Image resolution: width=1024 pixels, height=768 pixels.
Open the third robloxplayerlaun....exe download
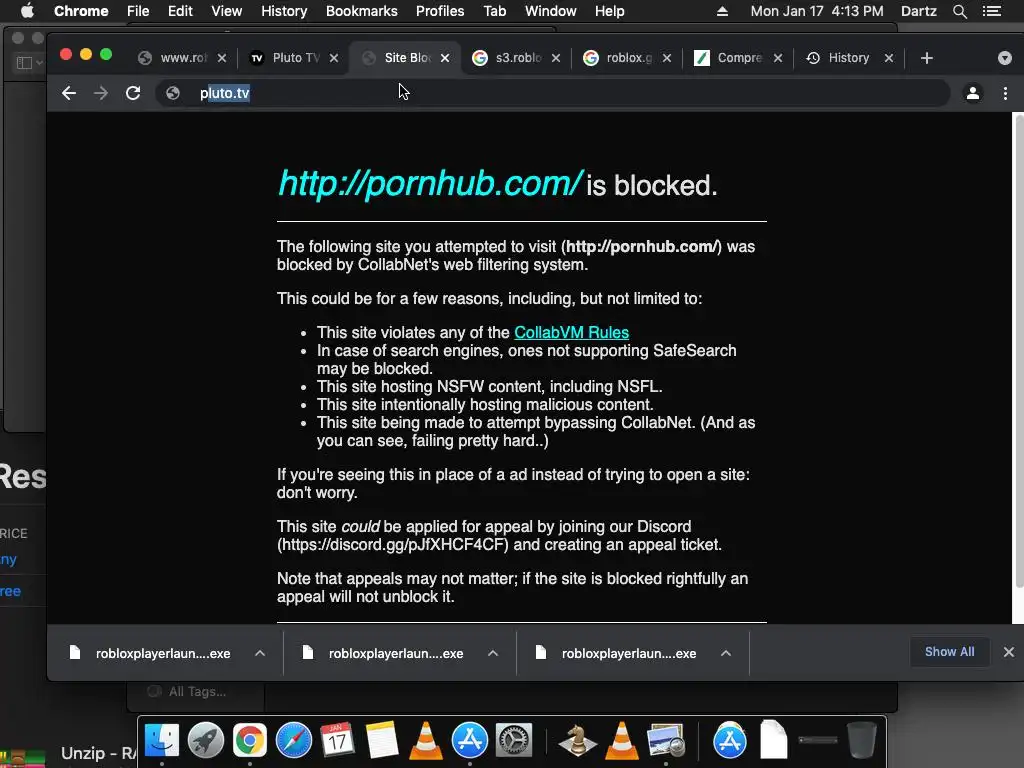(616, 653)
